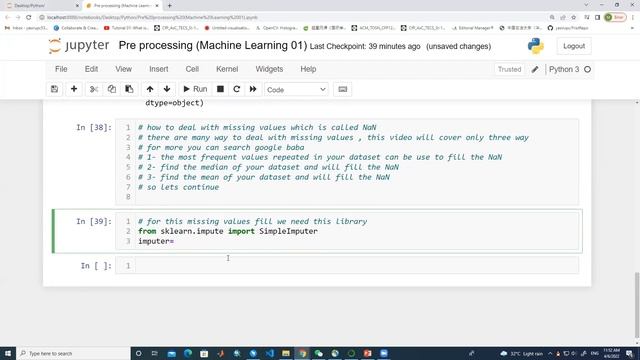
Task: Go back in browser history
Action: pyautogui.click(x=7, y=17)
